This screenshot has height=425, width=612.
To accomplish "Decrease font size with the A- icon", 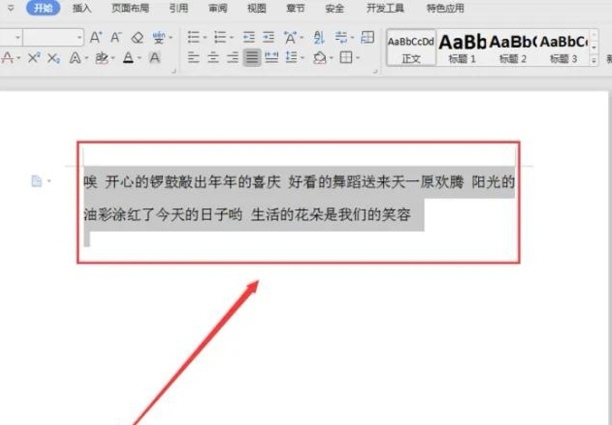I will [116, 37].
